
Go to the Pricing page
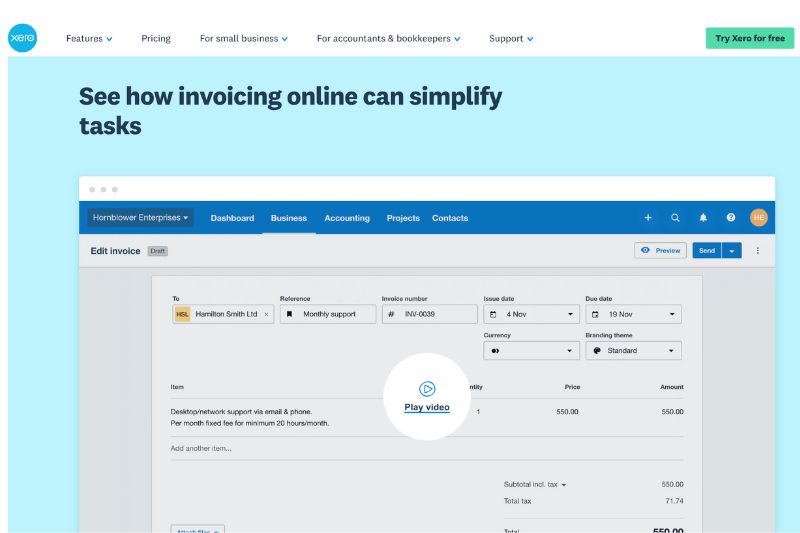point(156,39)
